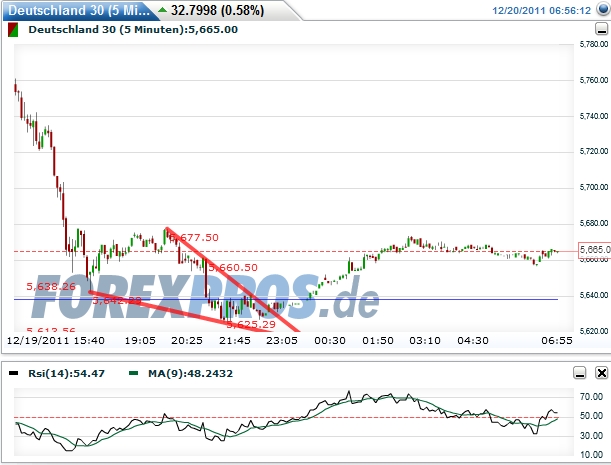The width and height of the screenshot is (611, 465).
Task: Click the current price tag 5,665 on axis
Action: (x=595, y=249)
